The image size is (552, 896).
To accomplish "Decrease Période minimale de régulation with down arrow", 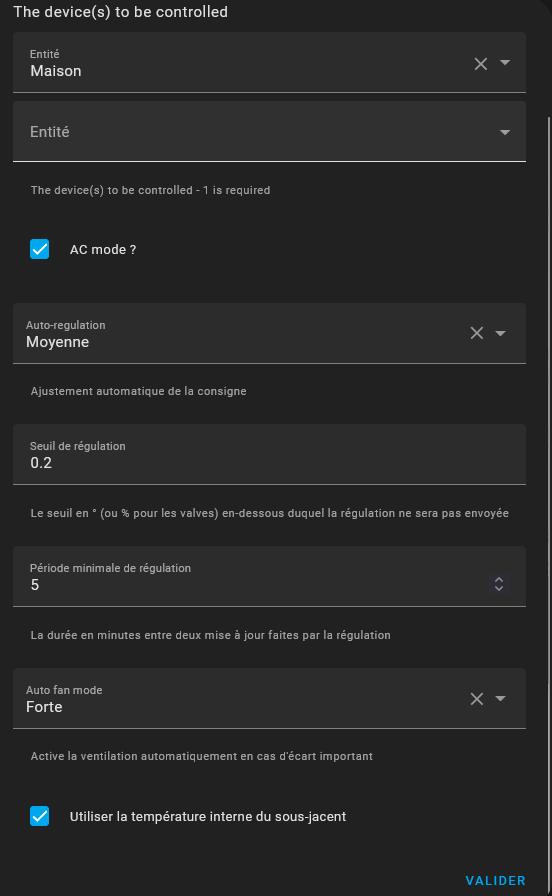I will (499, 588).
